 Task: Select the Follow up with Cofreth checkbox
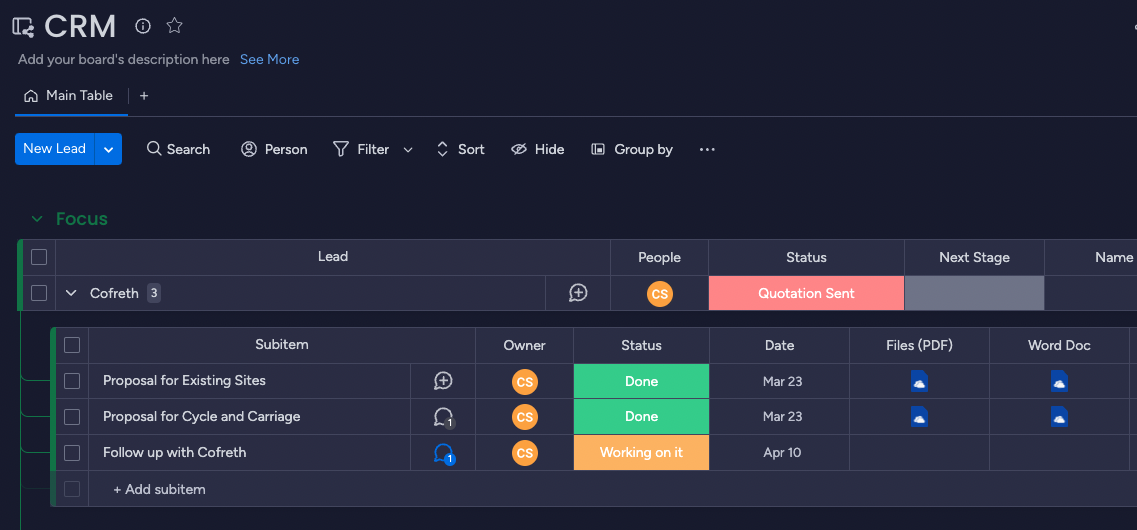pyautogui.click(x=72, y=453)
